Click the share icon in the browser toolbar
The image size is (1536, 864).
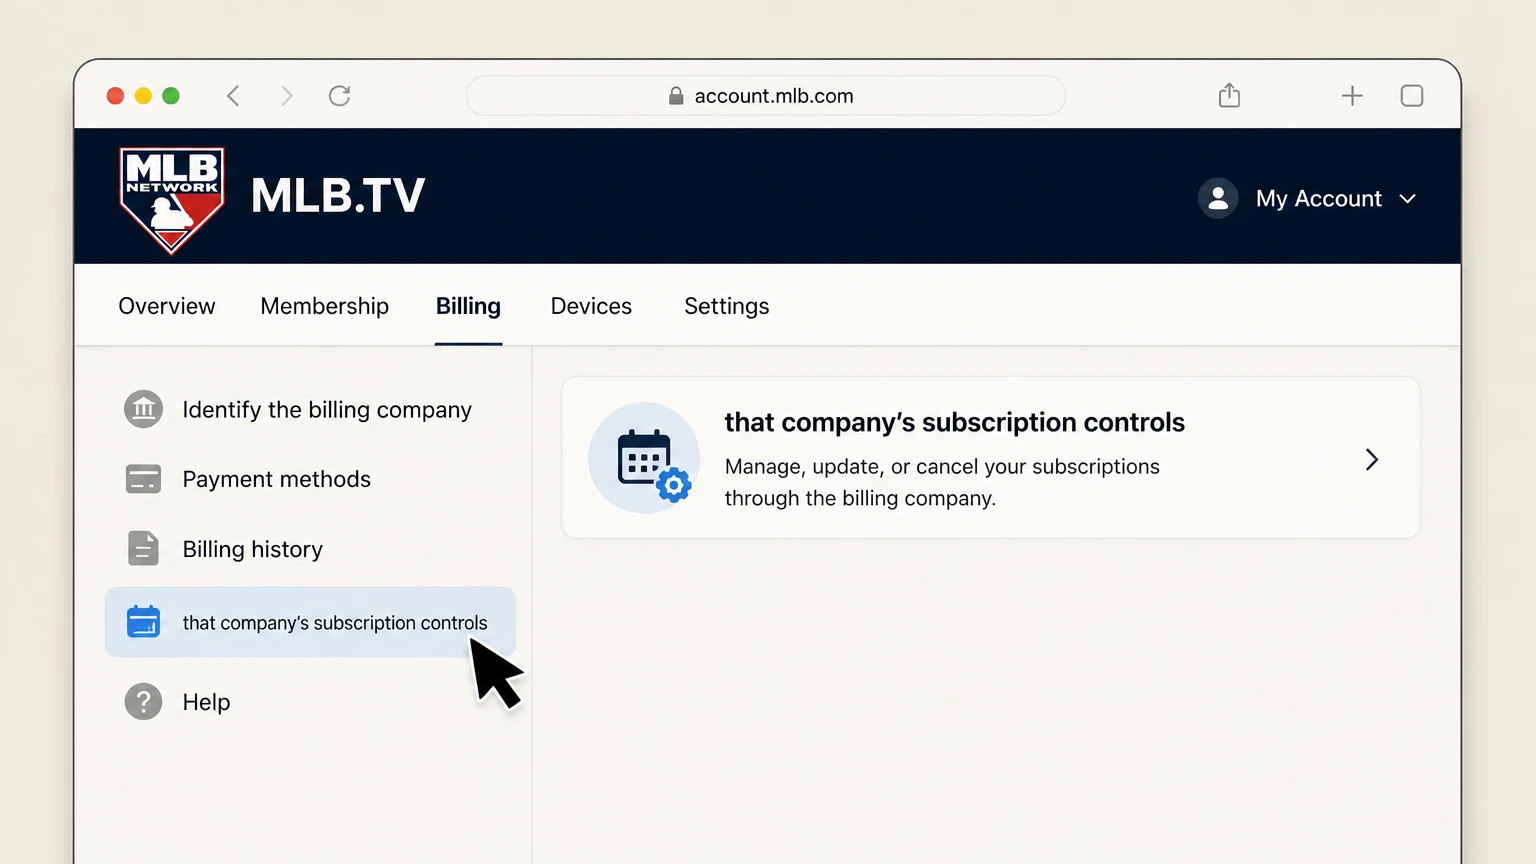[x=1229, y=95]
